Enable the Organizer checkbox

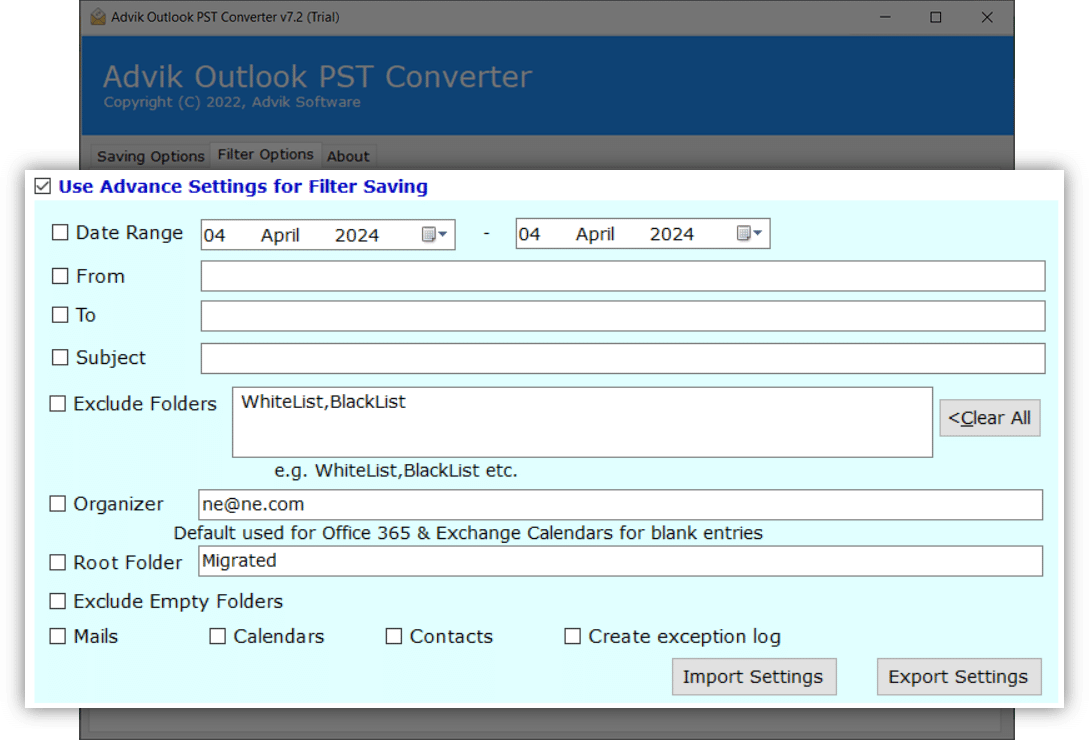(x=58, y=504)
